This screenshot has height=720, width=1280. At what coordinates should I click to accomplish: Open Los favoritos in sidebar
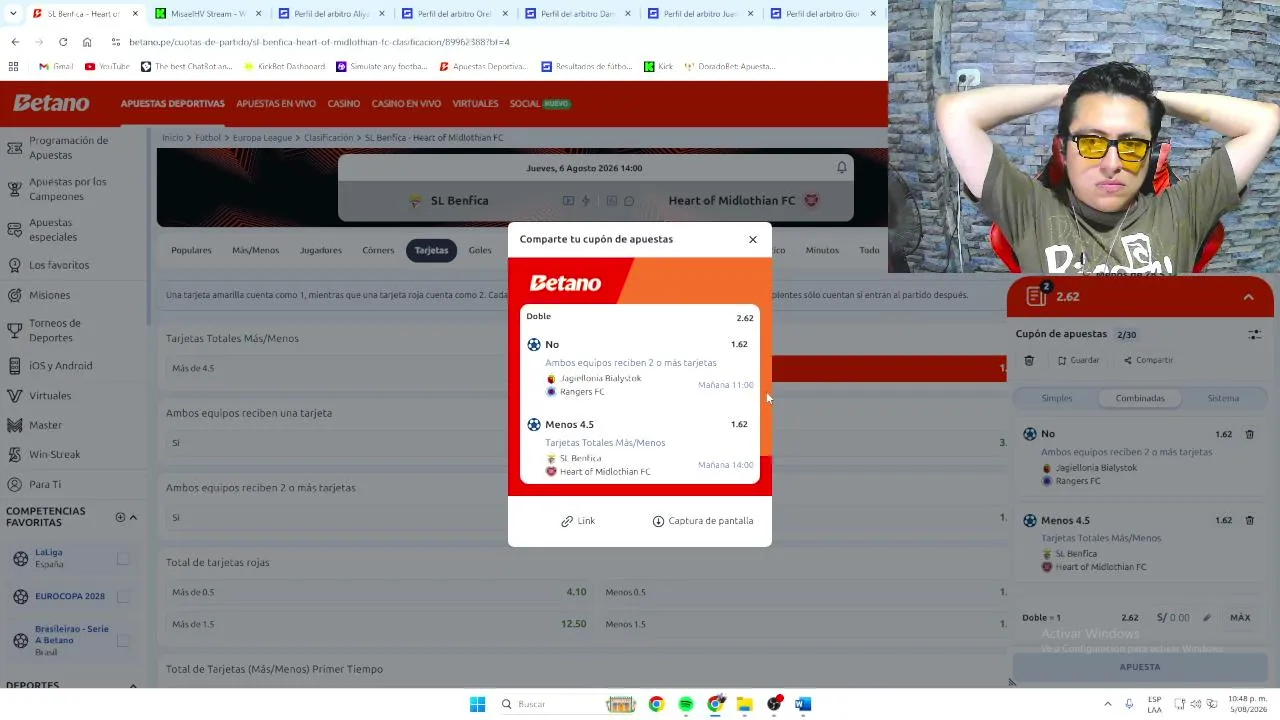(x=59, y=265)
